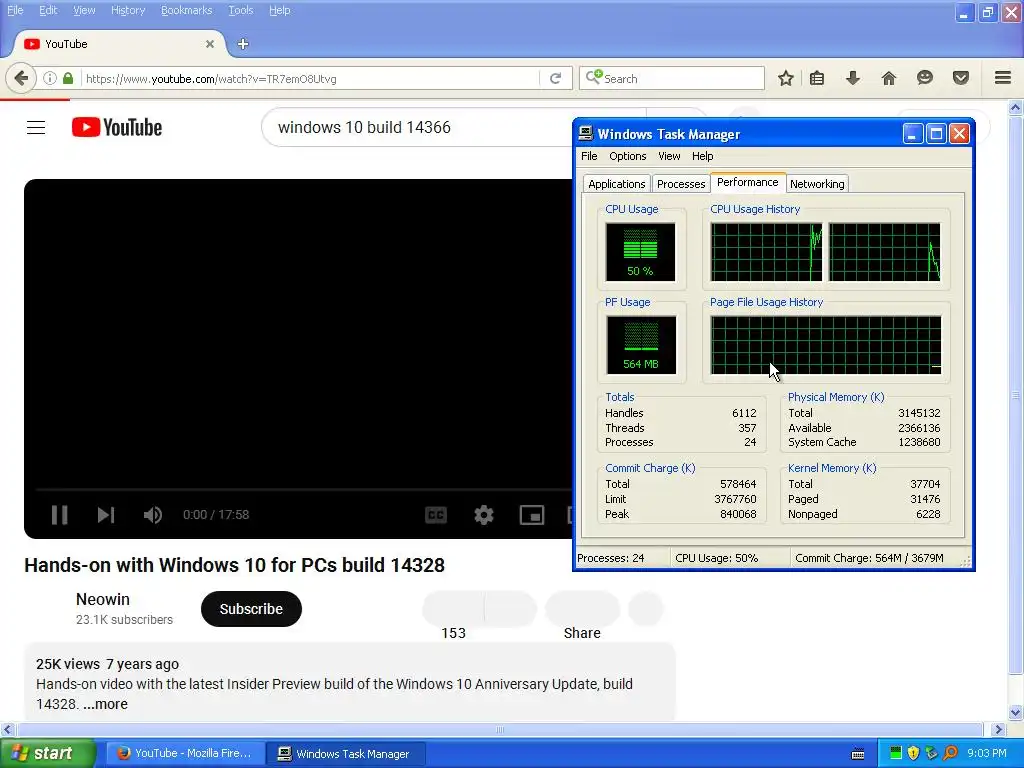The image size is (1024, 768).
Task: Show bookmarks list icon in Firefox toolbar
Action: pyautogui.click(x=816, y=78)
